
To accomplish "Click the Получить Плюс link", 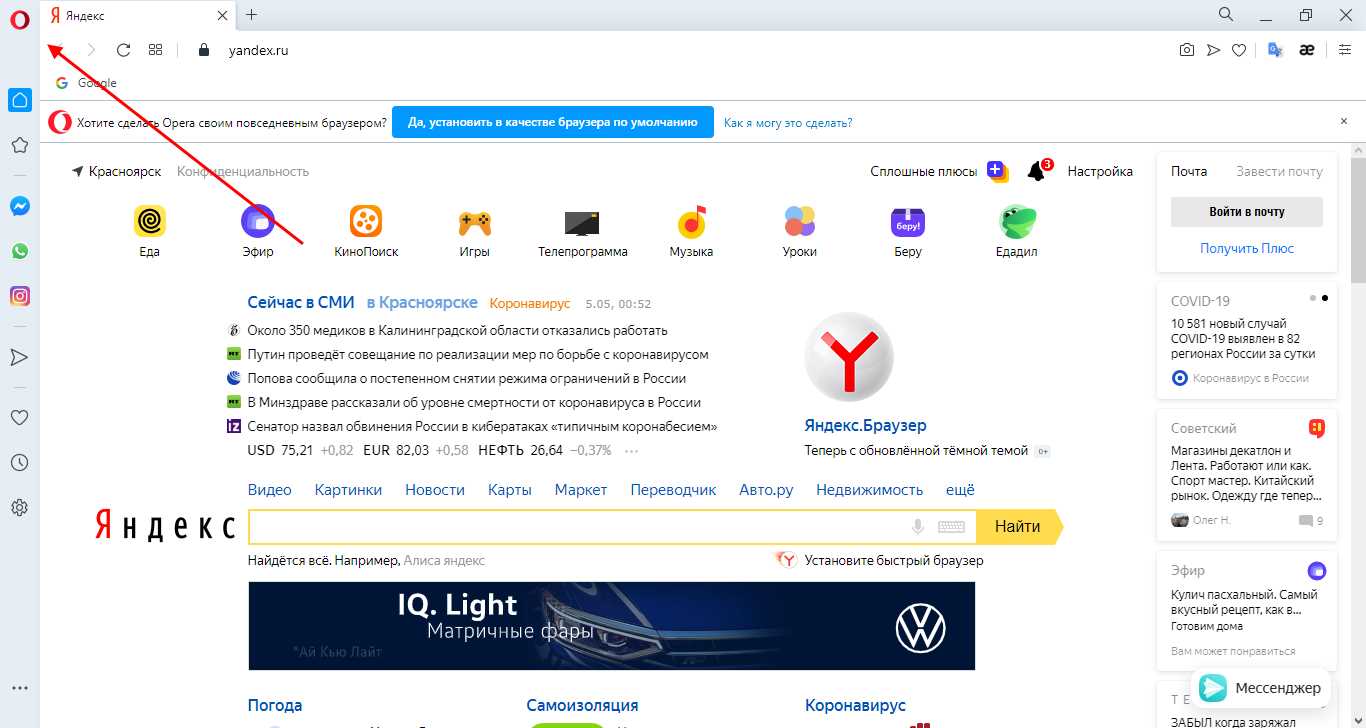I will pyautogui.click(x=1247, y=248).
